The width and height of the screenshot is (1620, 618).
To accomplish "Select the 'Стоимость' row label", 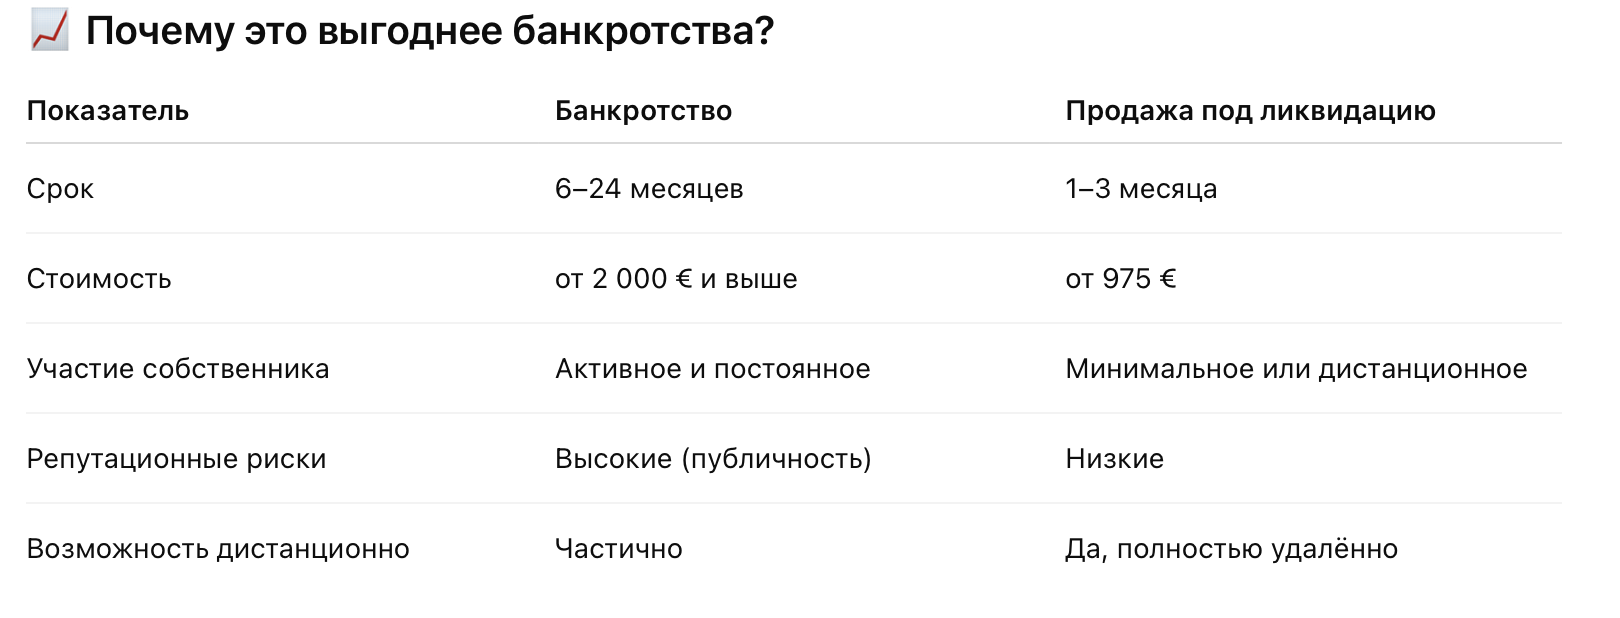I will pyautogui.click(x=99, y=279).
